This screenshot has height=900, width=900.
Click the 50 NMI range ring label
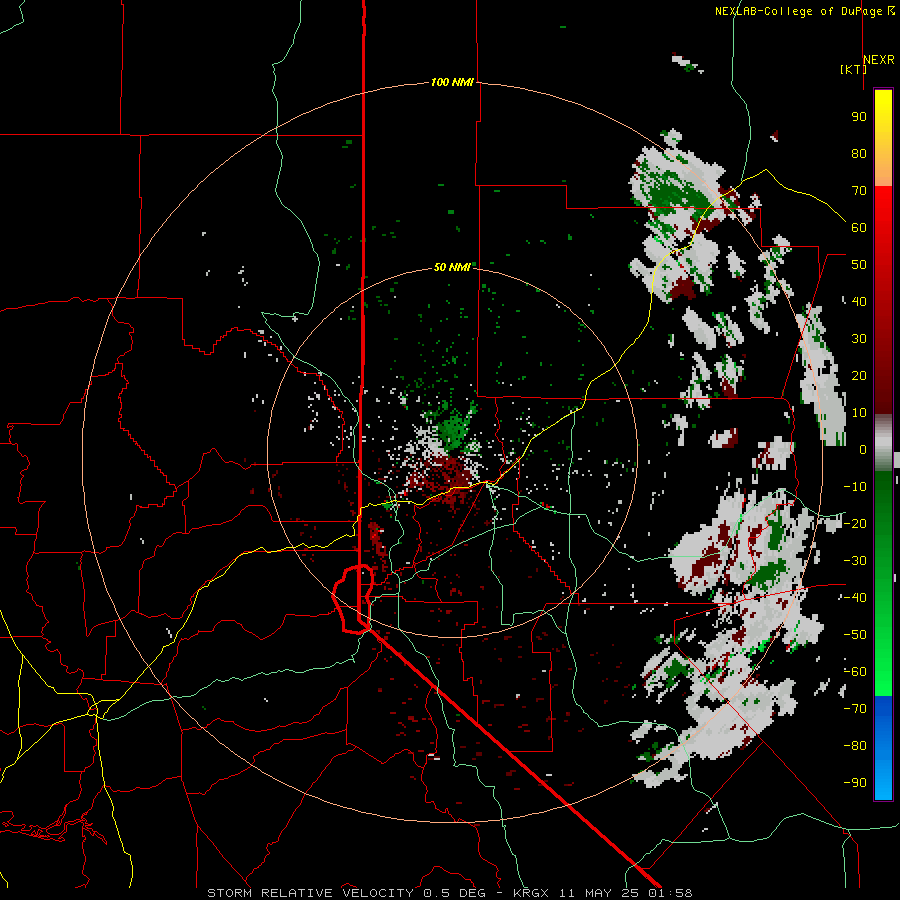pos(452,267)
